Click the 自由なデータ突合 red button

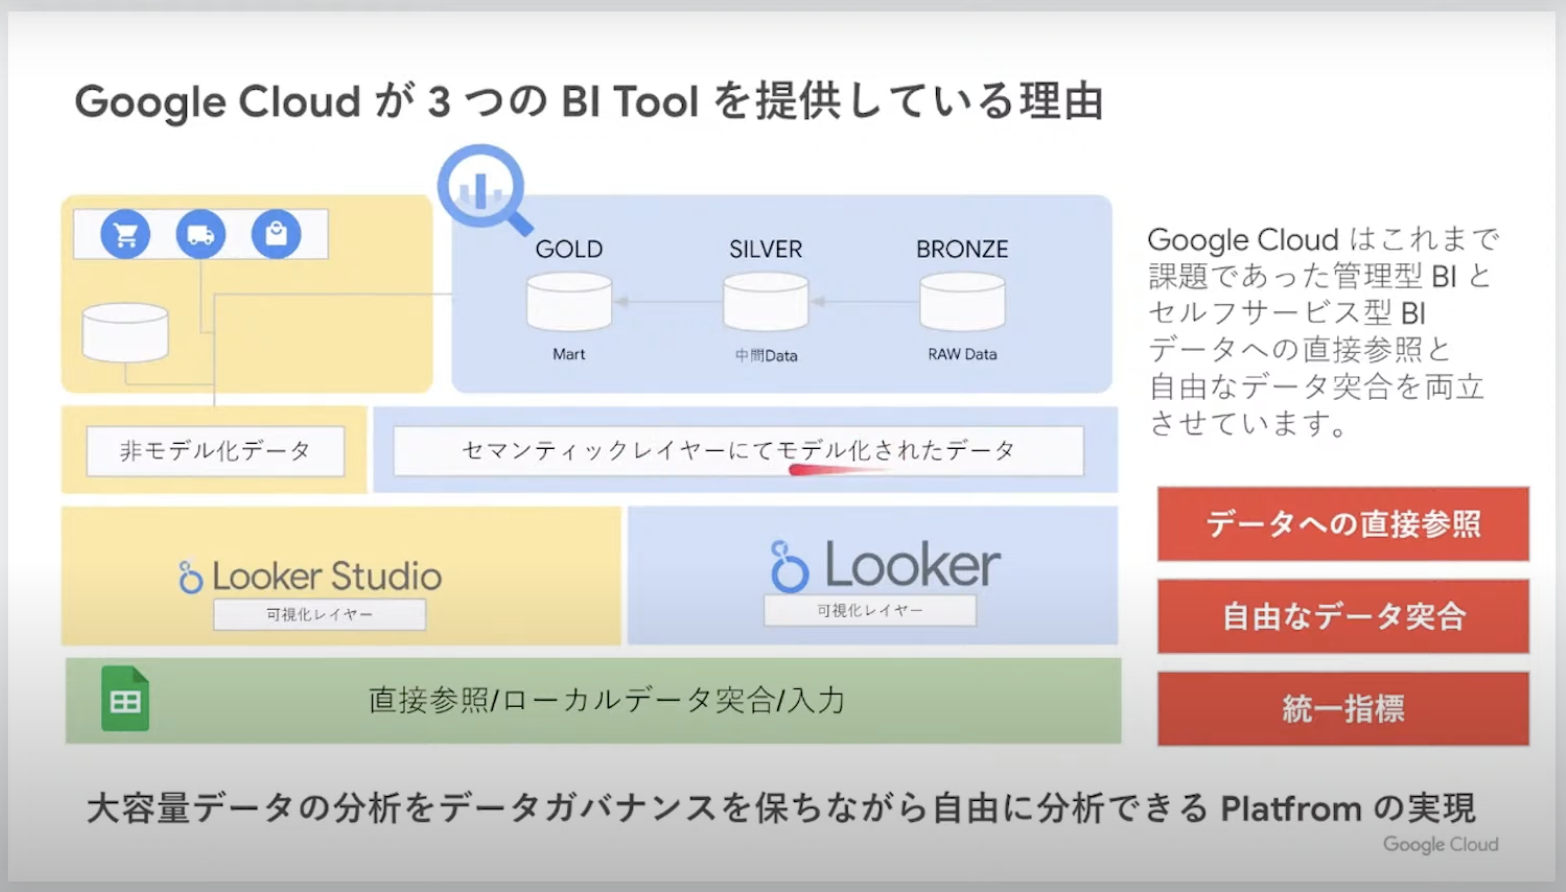[1343, 616]
